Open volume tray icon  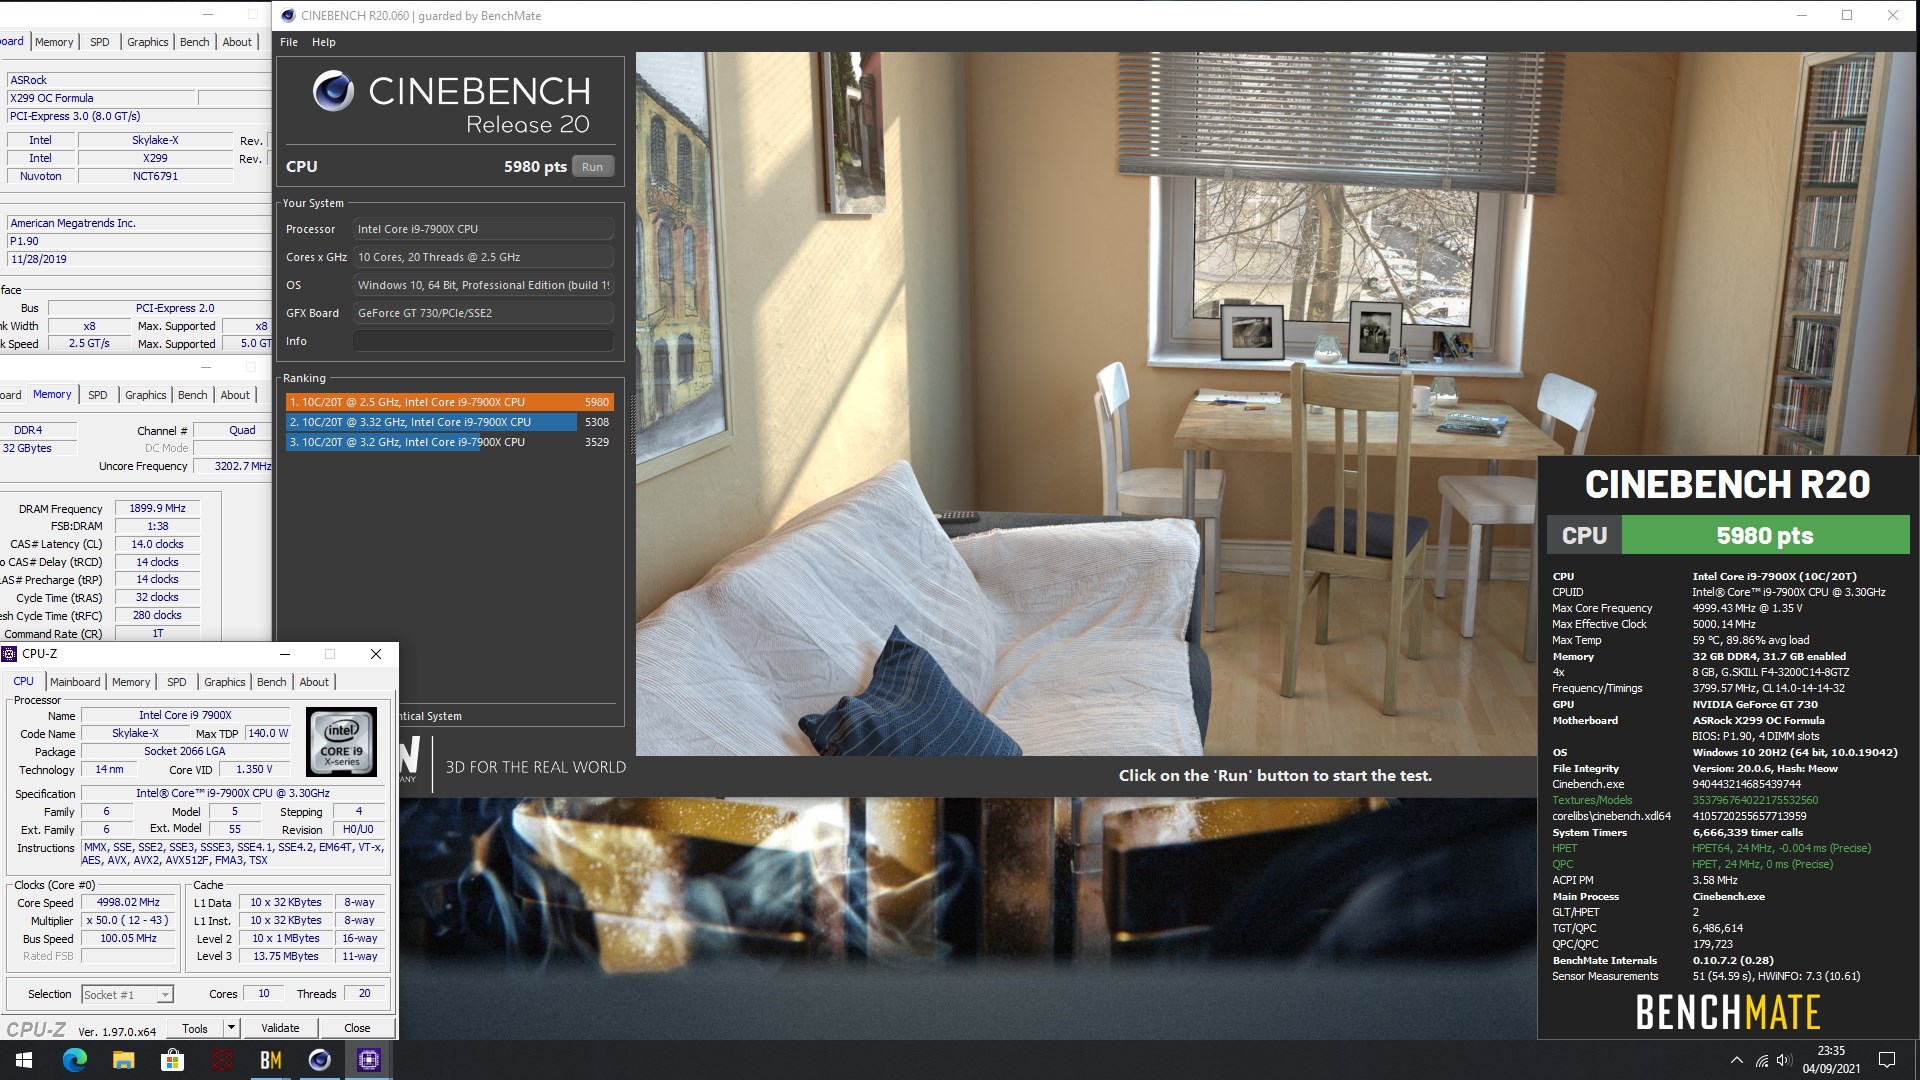point(1784,1060)
